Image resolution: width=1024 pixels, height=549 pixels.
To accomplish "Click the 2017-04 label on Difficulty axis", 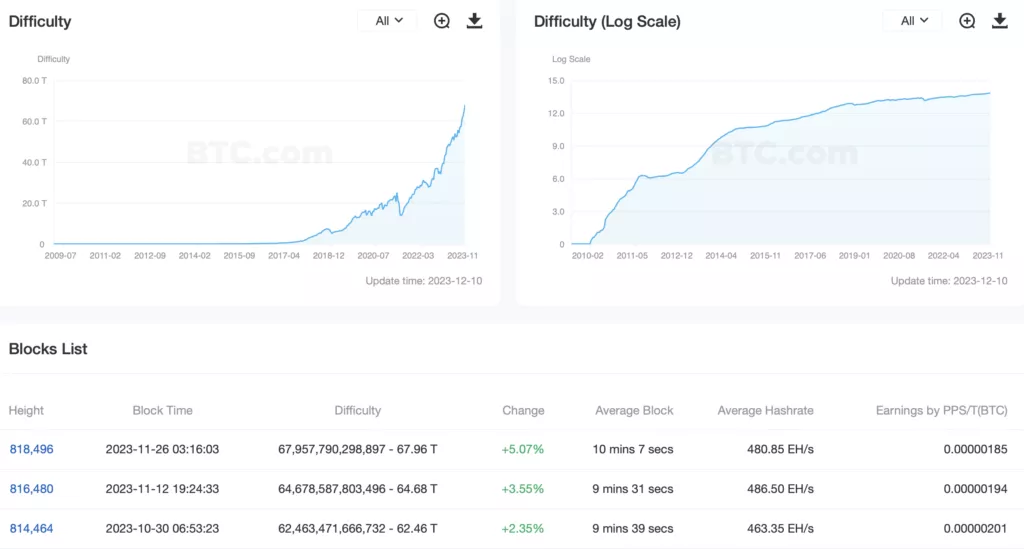I will coord(284,256).
